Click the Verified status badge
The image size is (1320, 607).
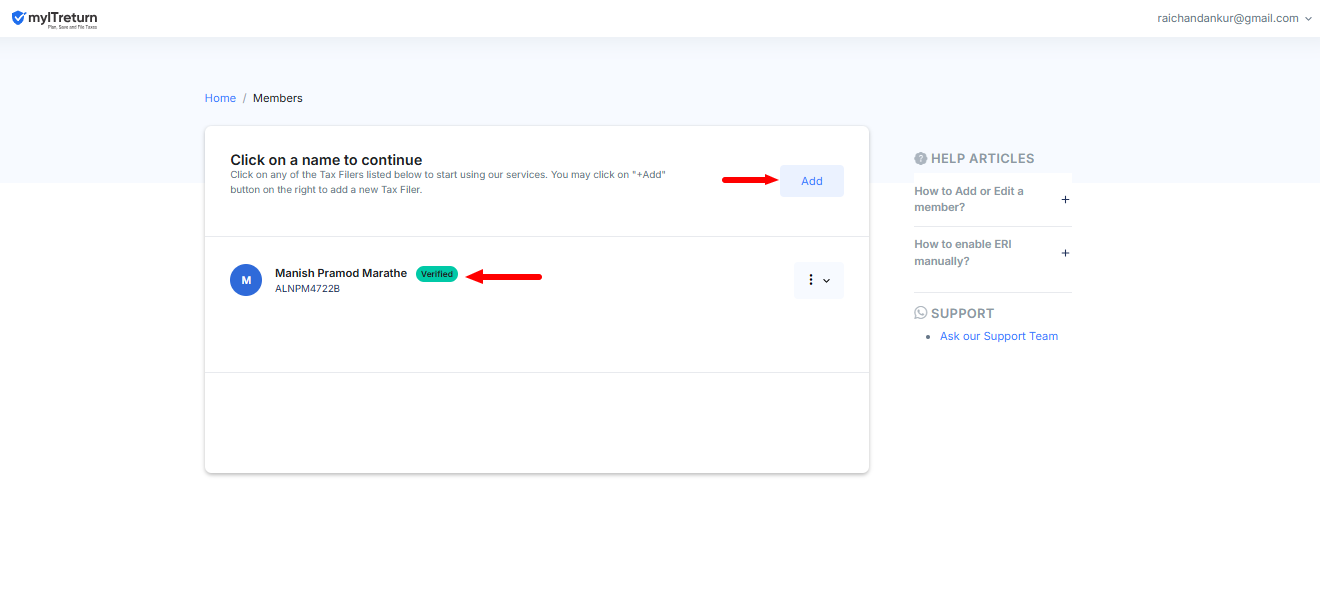click(x=437, y=274)
